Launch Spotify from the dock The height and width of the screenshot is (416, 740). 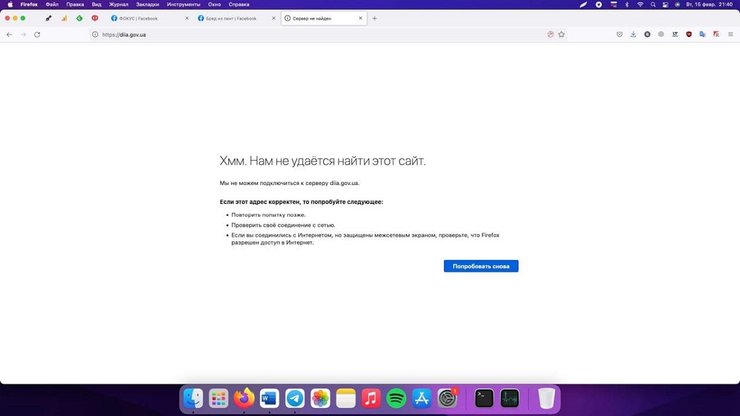397,398
